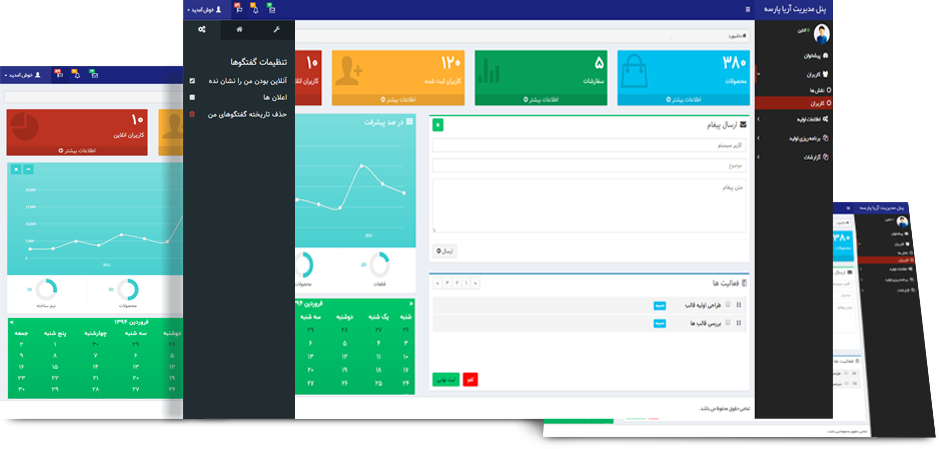Click 'اطلاعات بیشتر' on the سفارشات card

coord(539,100)
